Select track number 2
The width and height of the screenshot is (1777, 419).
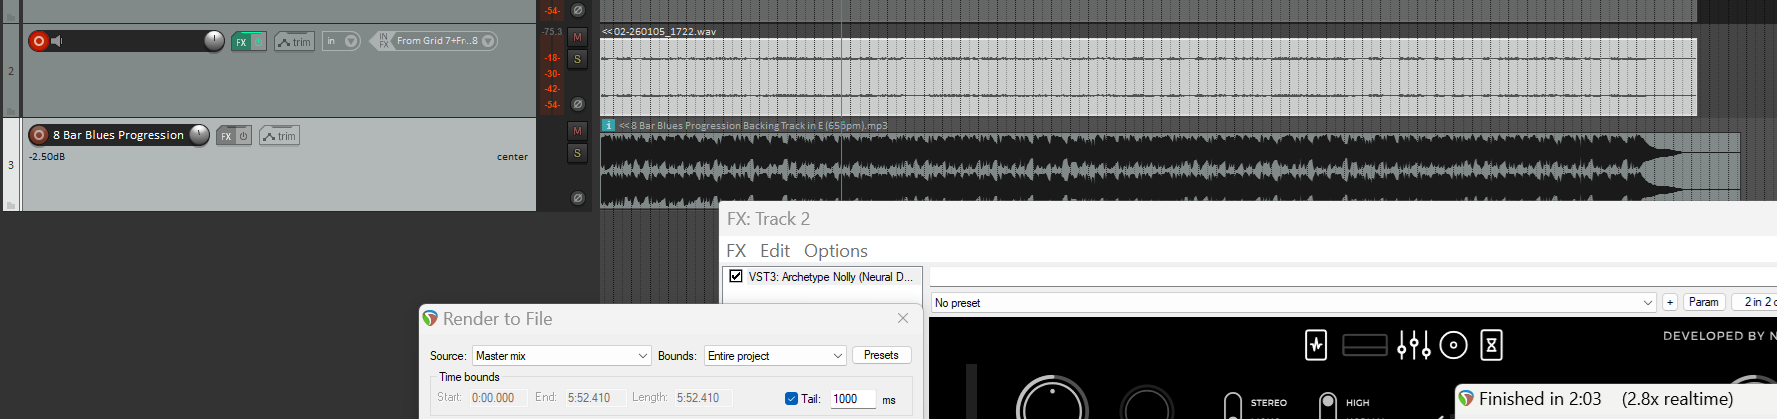(11, 71)
